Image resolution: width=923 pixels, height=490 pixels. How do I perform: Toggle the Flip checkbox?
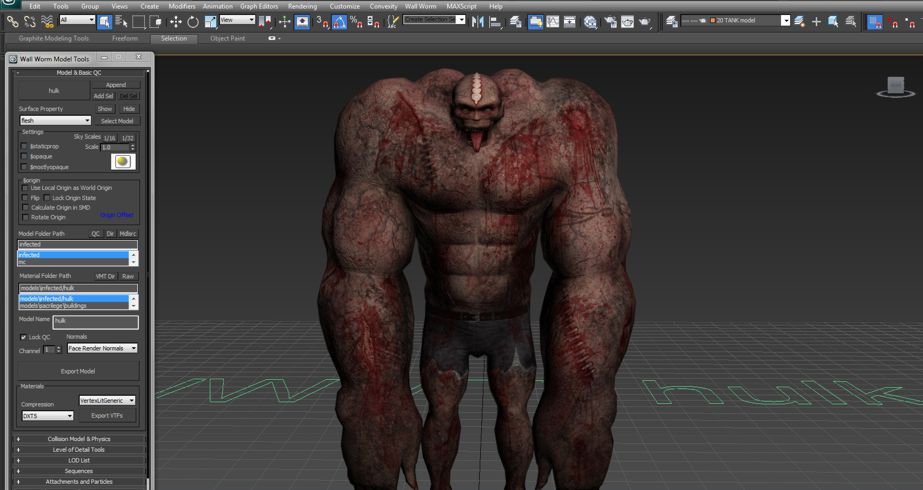[25, 198]
